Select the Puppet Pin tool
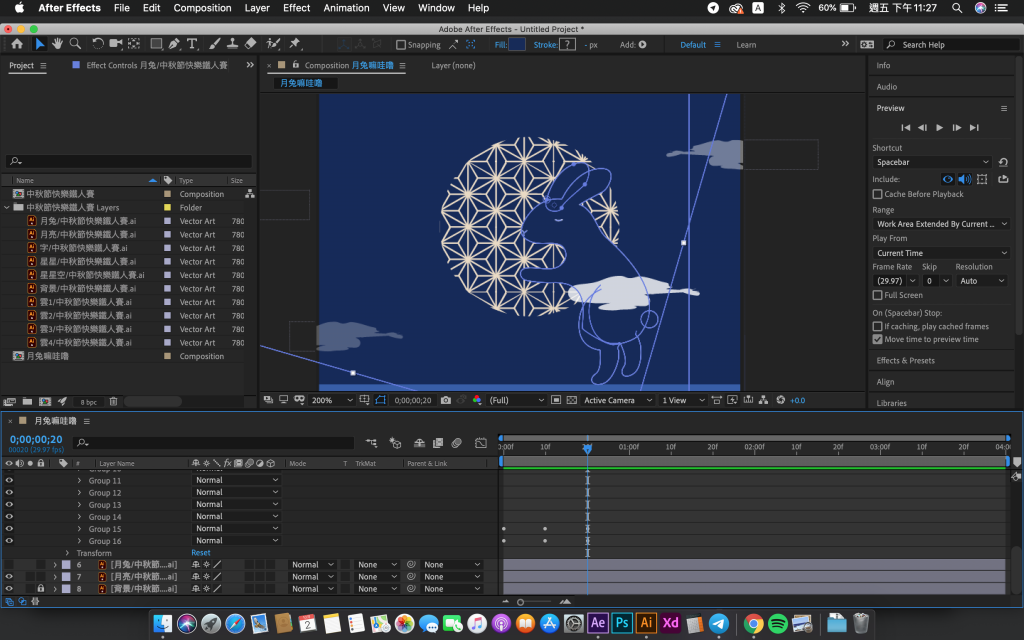1024x640 pixels. point(294,44)
